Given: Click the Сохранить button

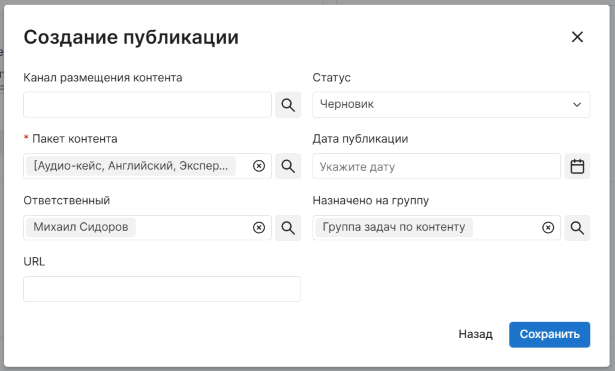Looking at the screenshot, I should pos(549,335).
